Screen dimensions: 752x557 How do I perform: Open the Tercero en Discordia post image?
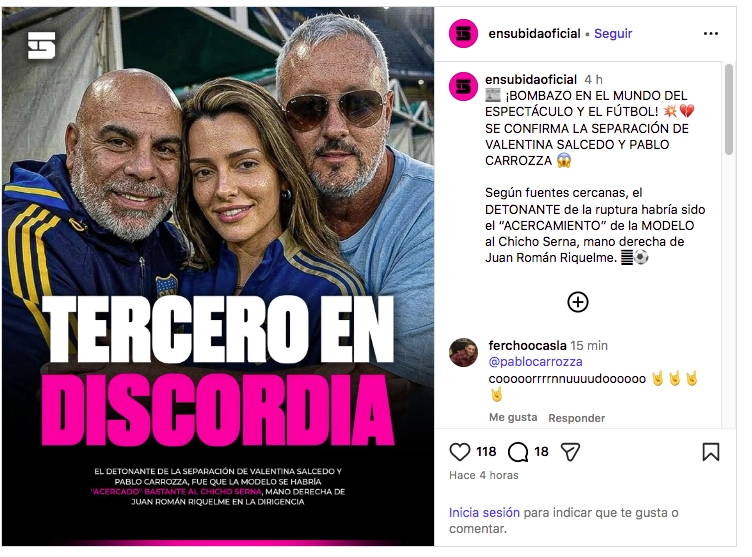(x=218, y=276)
